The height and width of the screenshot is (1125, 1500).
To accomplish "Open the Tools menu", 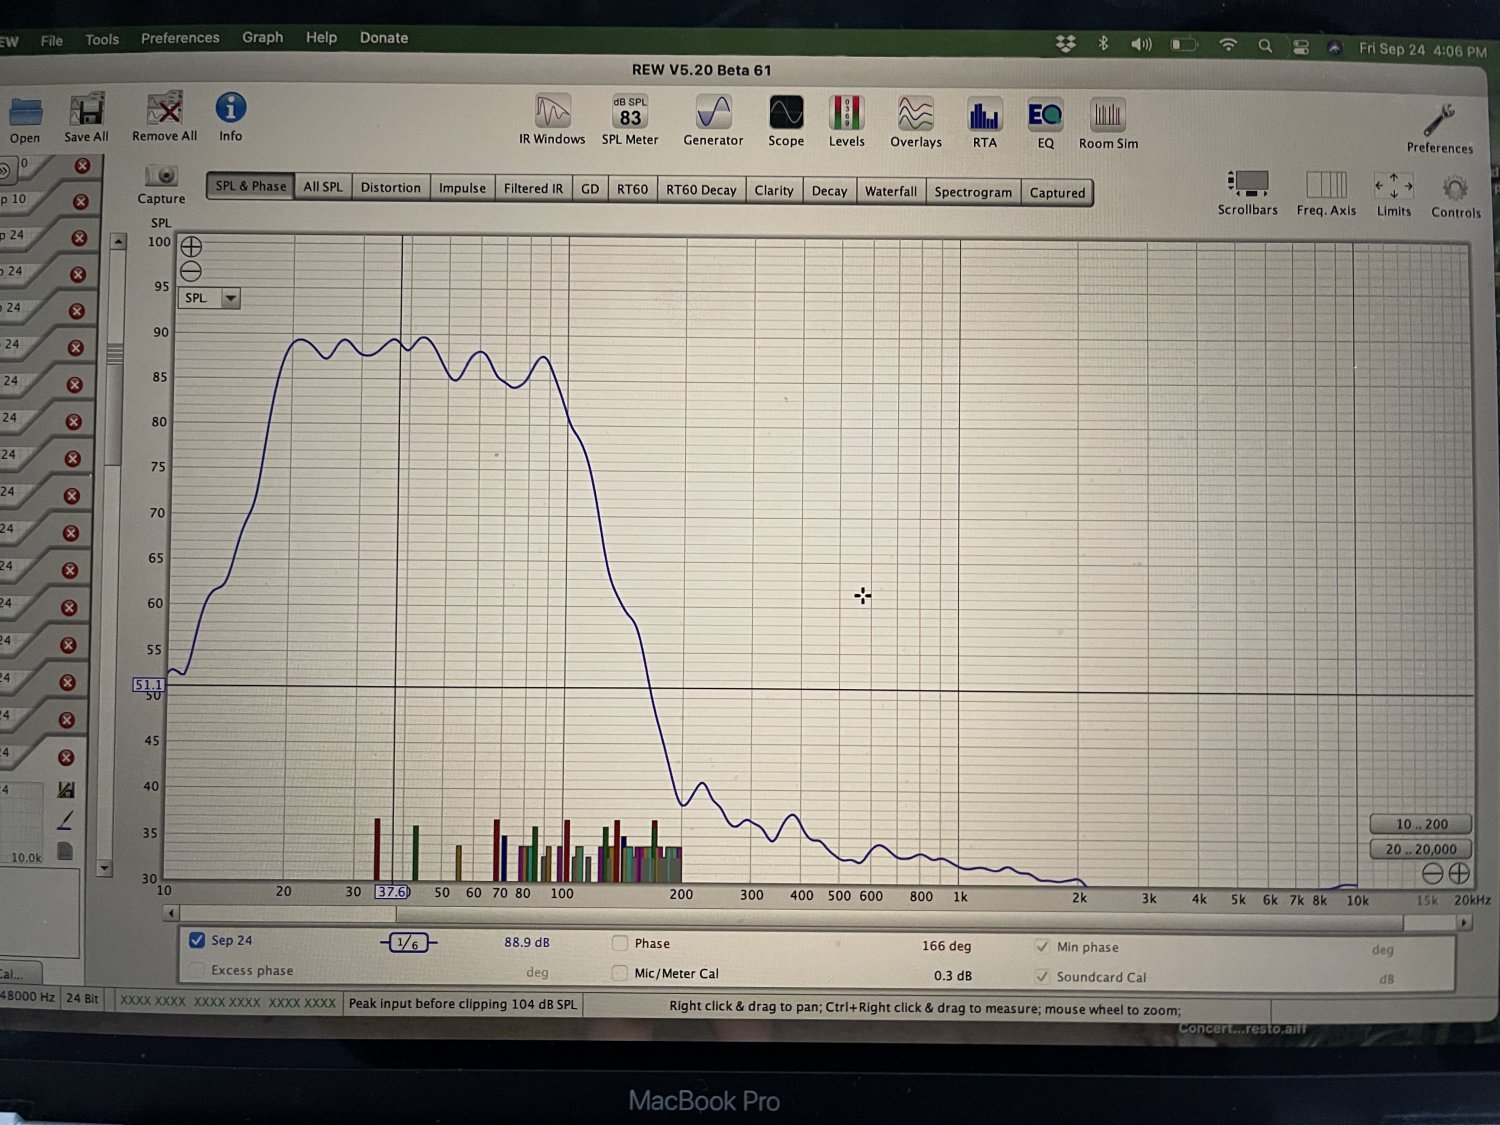I will tap(102, 39).
